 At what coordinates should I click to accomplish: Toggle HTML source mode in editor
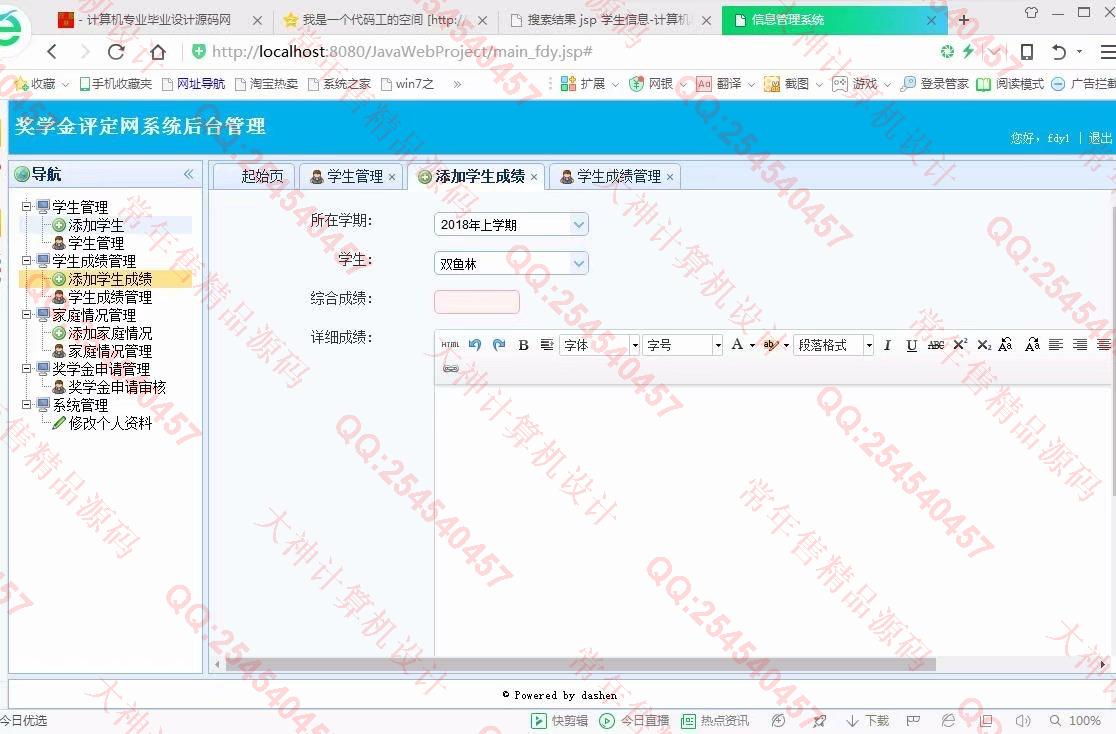click(450, 345)
